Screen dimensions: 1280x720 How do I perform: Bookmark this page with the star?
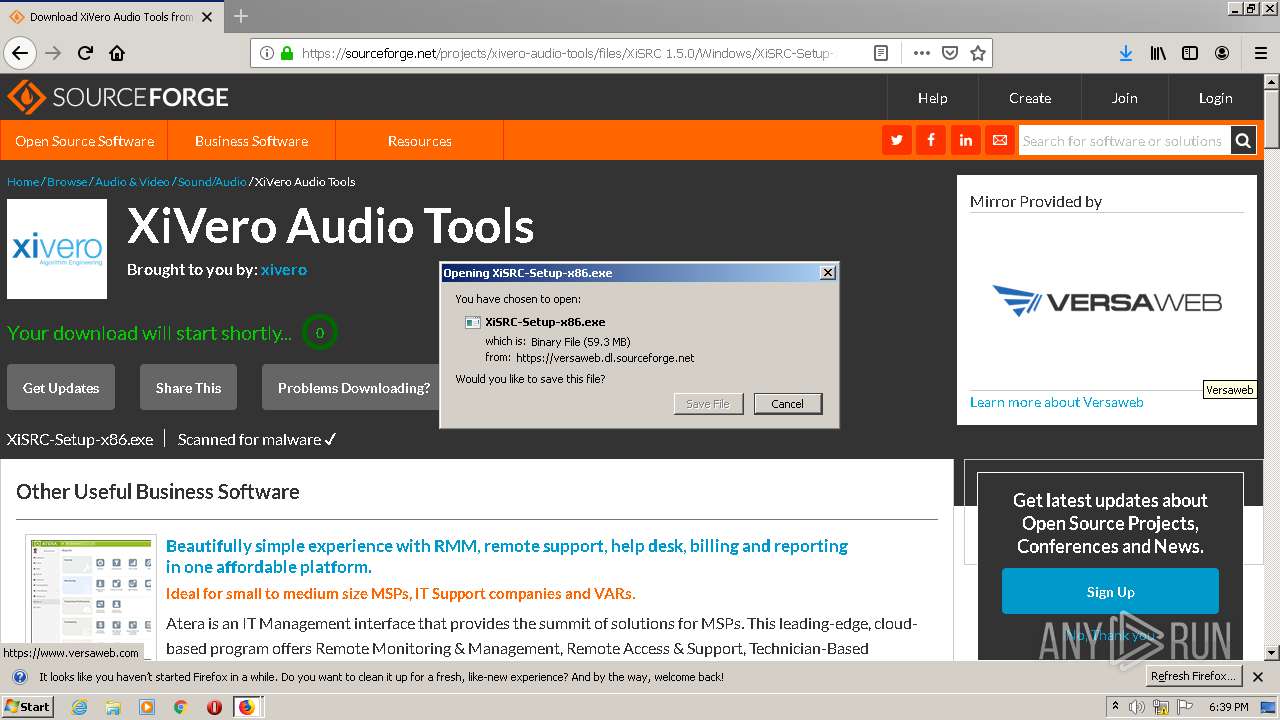pyautogui.click(x=978, y=53)
